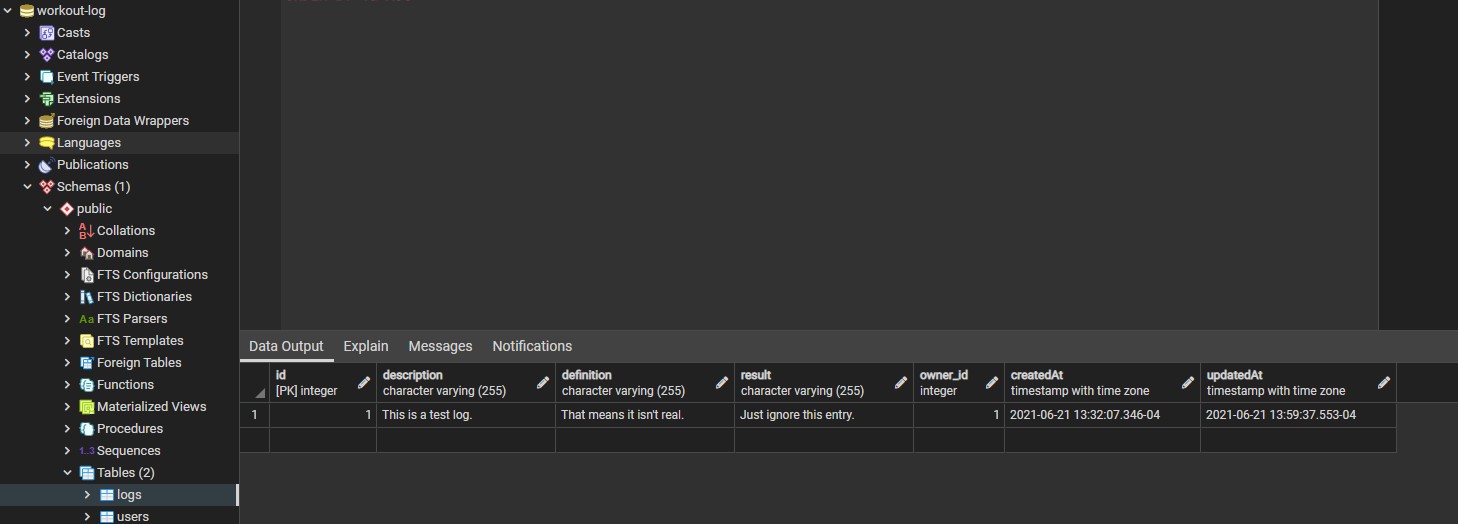Screen dimensions: 1458x524
Task: Select the Publications tree item label
Action: pos(93,165)
